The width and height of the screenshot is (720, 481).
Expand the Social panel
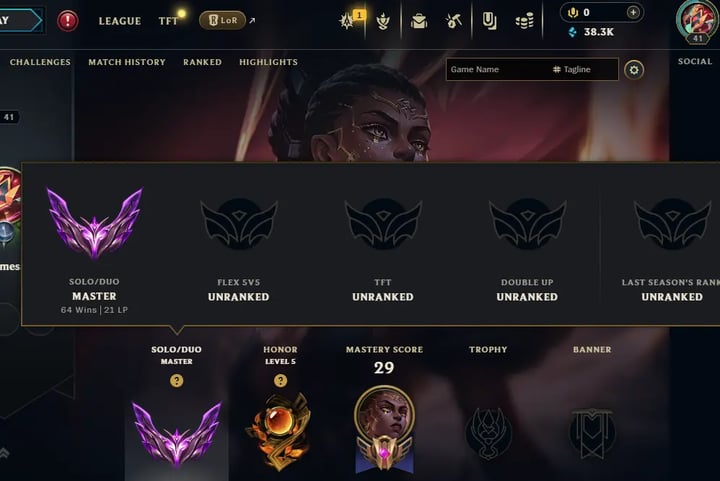point(695,62)
